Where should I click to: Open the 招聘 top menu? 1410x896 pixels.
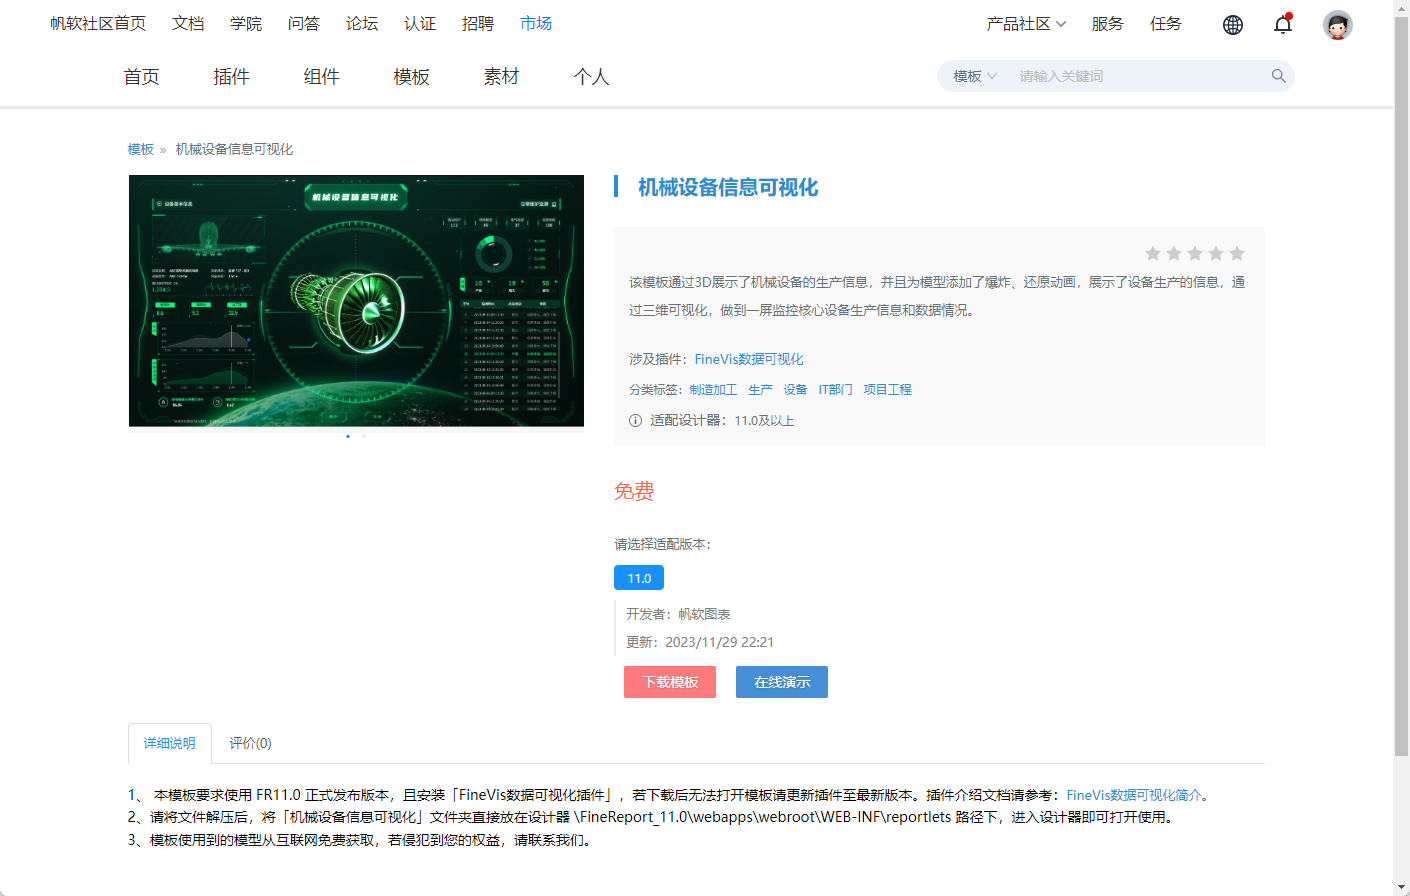[x=478, y=24]
